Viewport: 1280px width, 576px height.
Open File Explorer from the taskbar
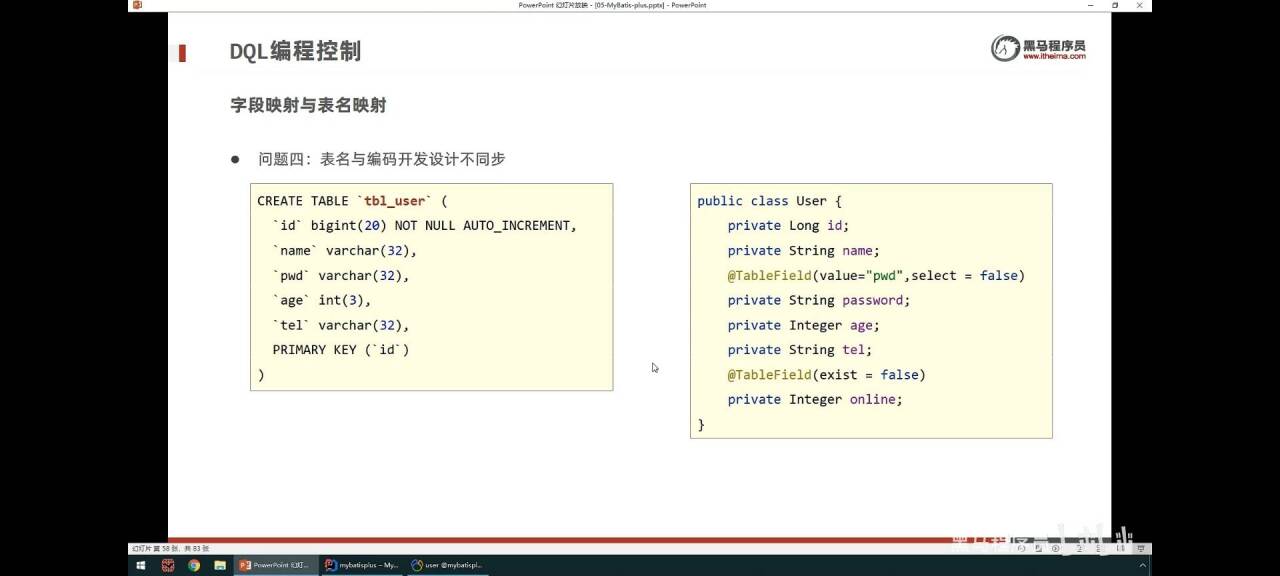[x=220, y=565]
